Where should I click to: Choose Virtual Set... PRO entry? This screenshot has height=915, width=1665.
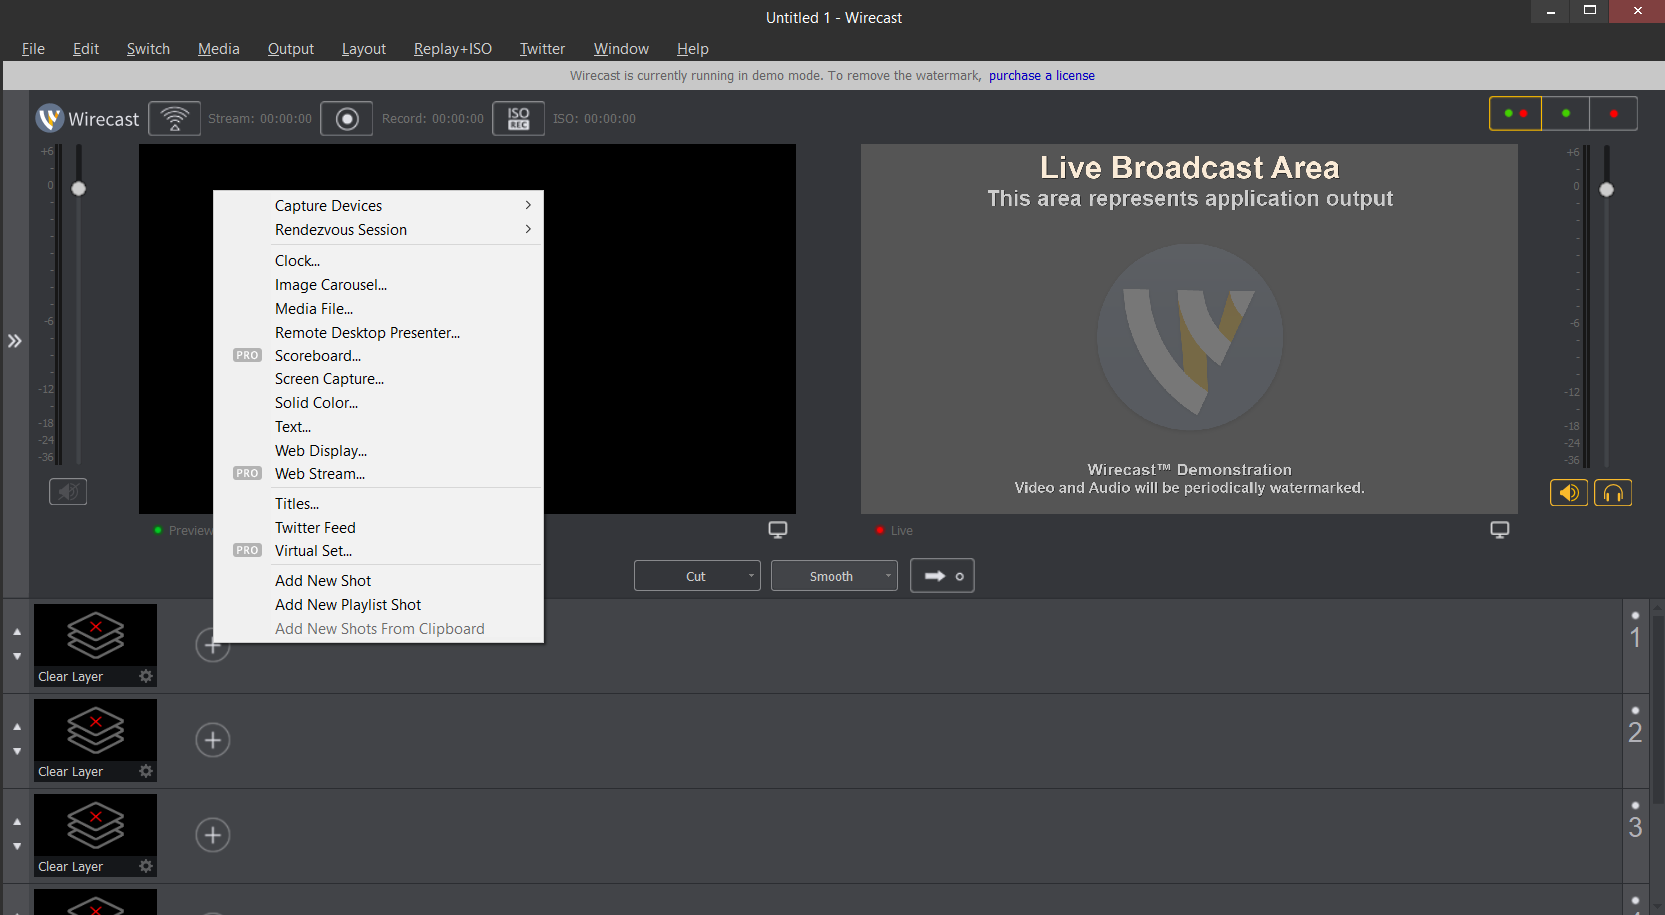[379, 550]
